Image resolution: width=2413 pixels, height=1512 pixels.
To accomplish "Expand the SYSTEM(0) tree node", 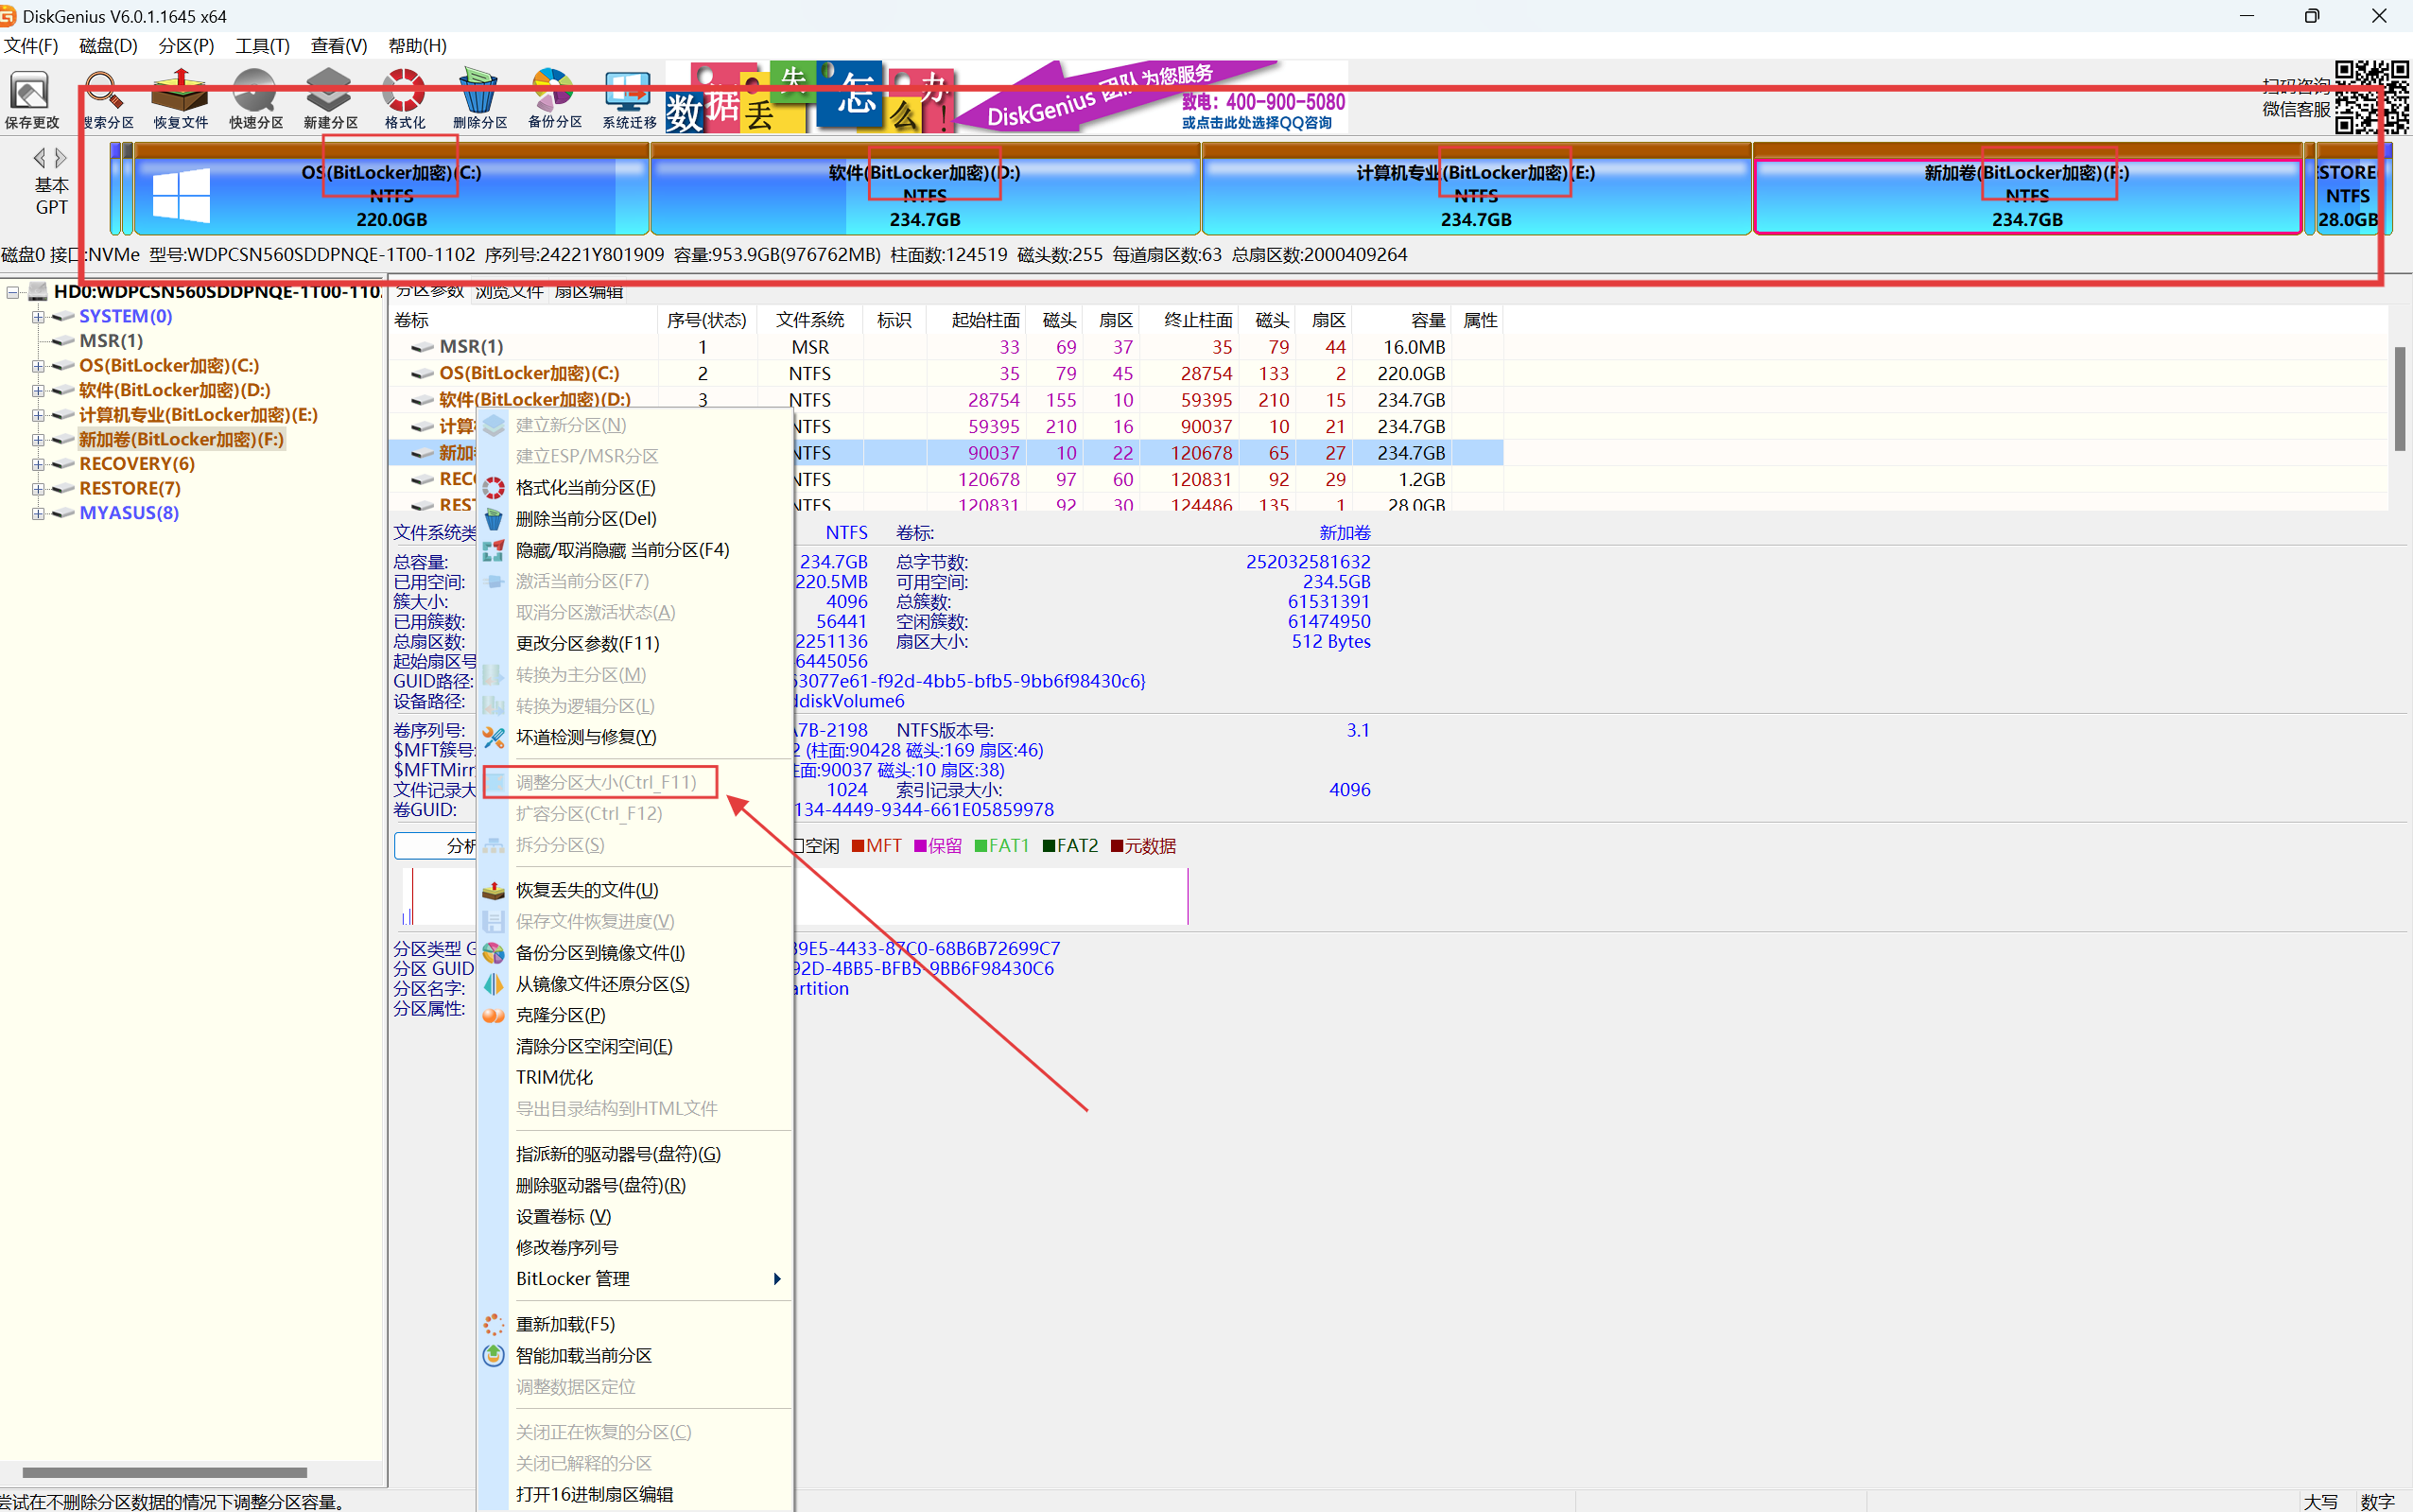I will pos(38,317).
